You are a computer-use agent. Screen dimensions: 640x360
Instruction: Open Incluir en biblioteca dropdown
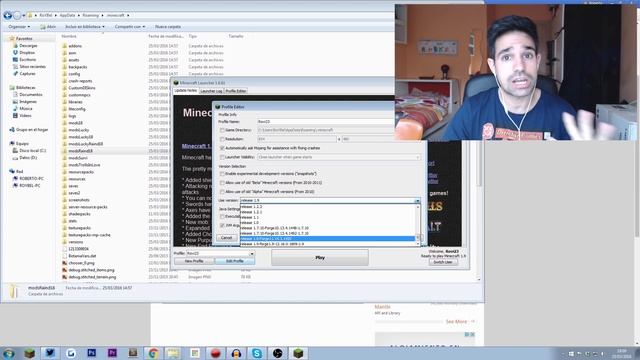click(84, 27)
